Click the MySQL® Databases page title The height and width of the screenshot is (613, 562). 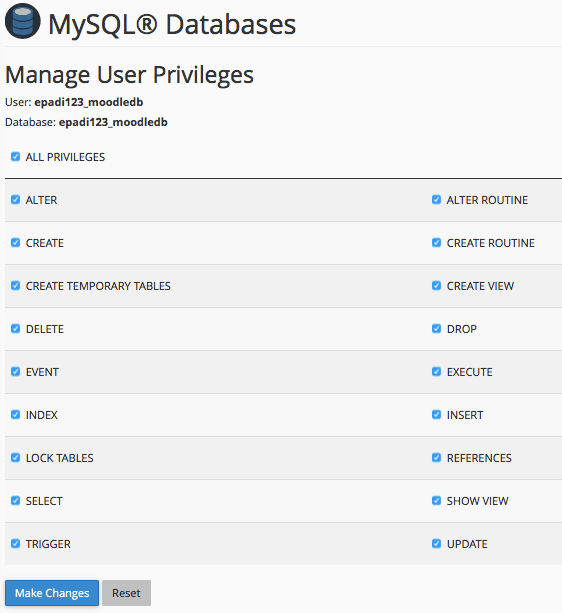pos(172,24)
